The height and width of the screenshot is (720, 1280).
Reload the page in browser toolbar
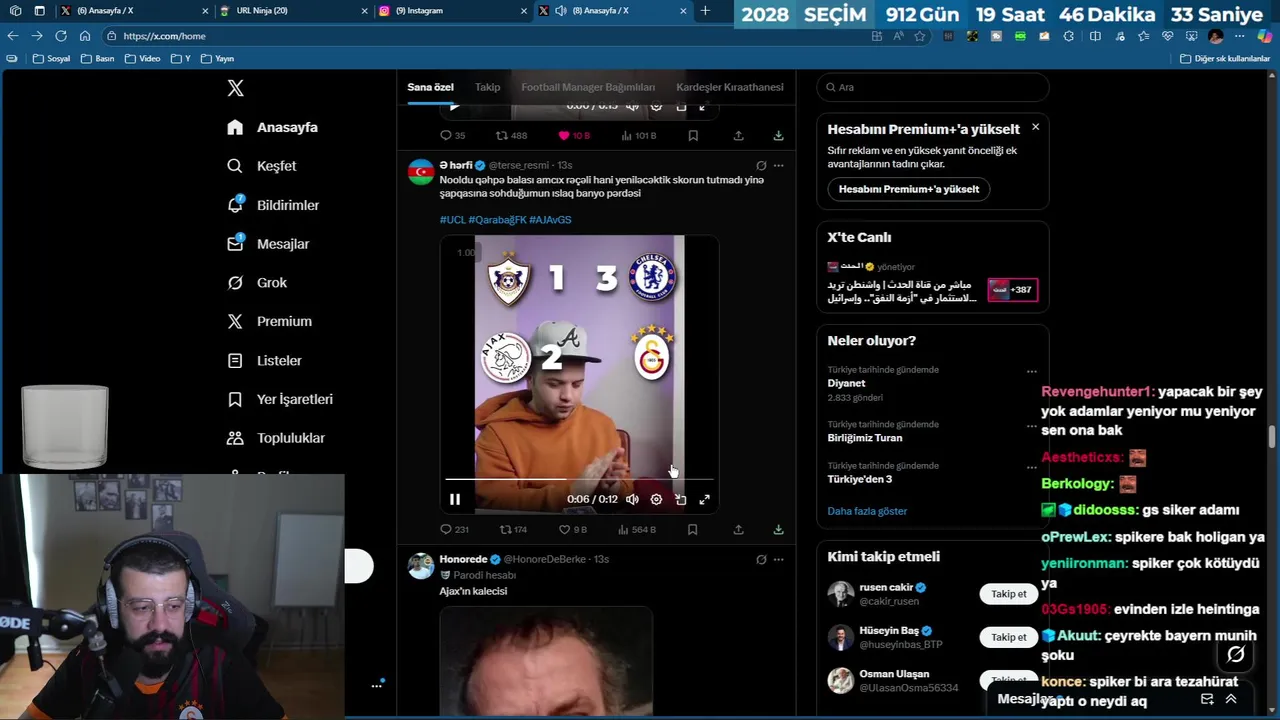tap(60, 36)
